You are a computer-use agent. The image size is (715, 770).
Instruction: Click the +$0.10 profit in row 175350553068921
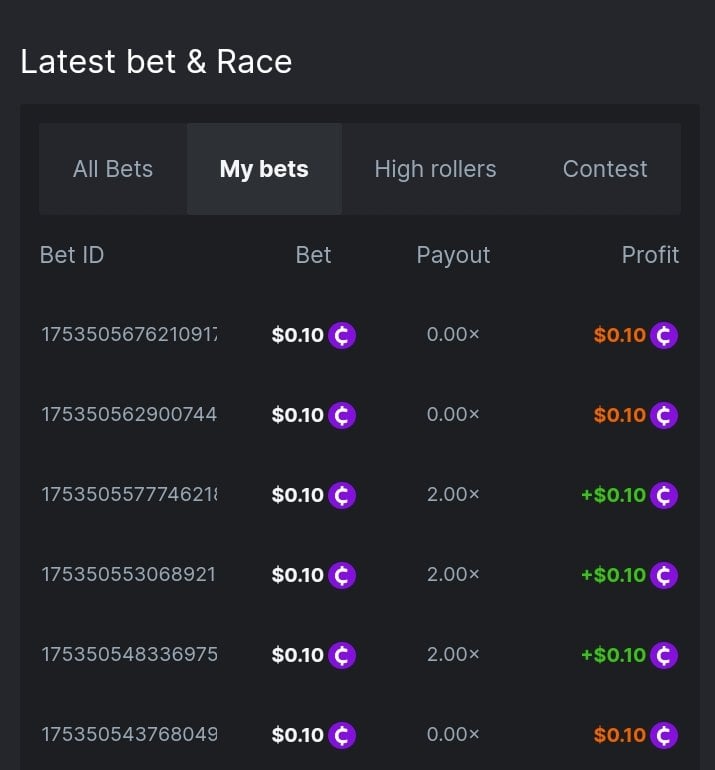pyautogui.click(x=613, y=575)
